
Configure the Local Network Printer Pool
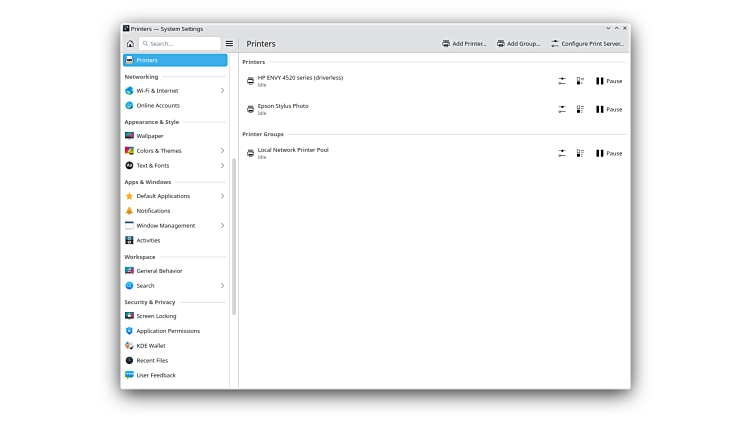[x=562, y=153]
